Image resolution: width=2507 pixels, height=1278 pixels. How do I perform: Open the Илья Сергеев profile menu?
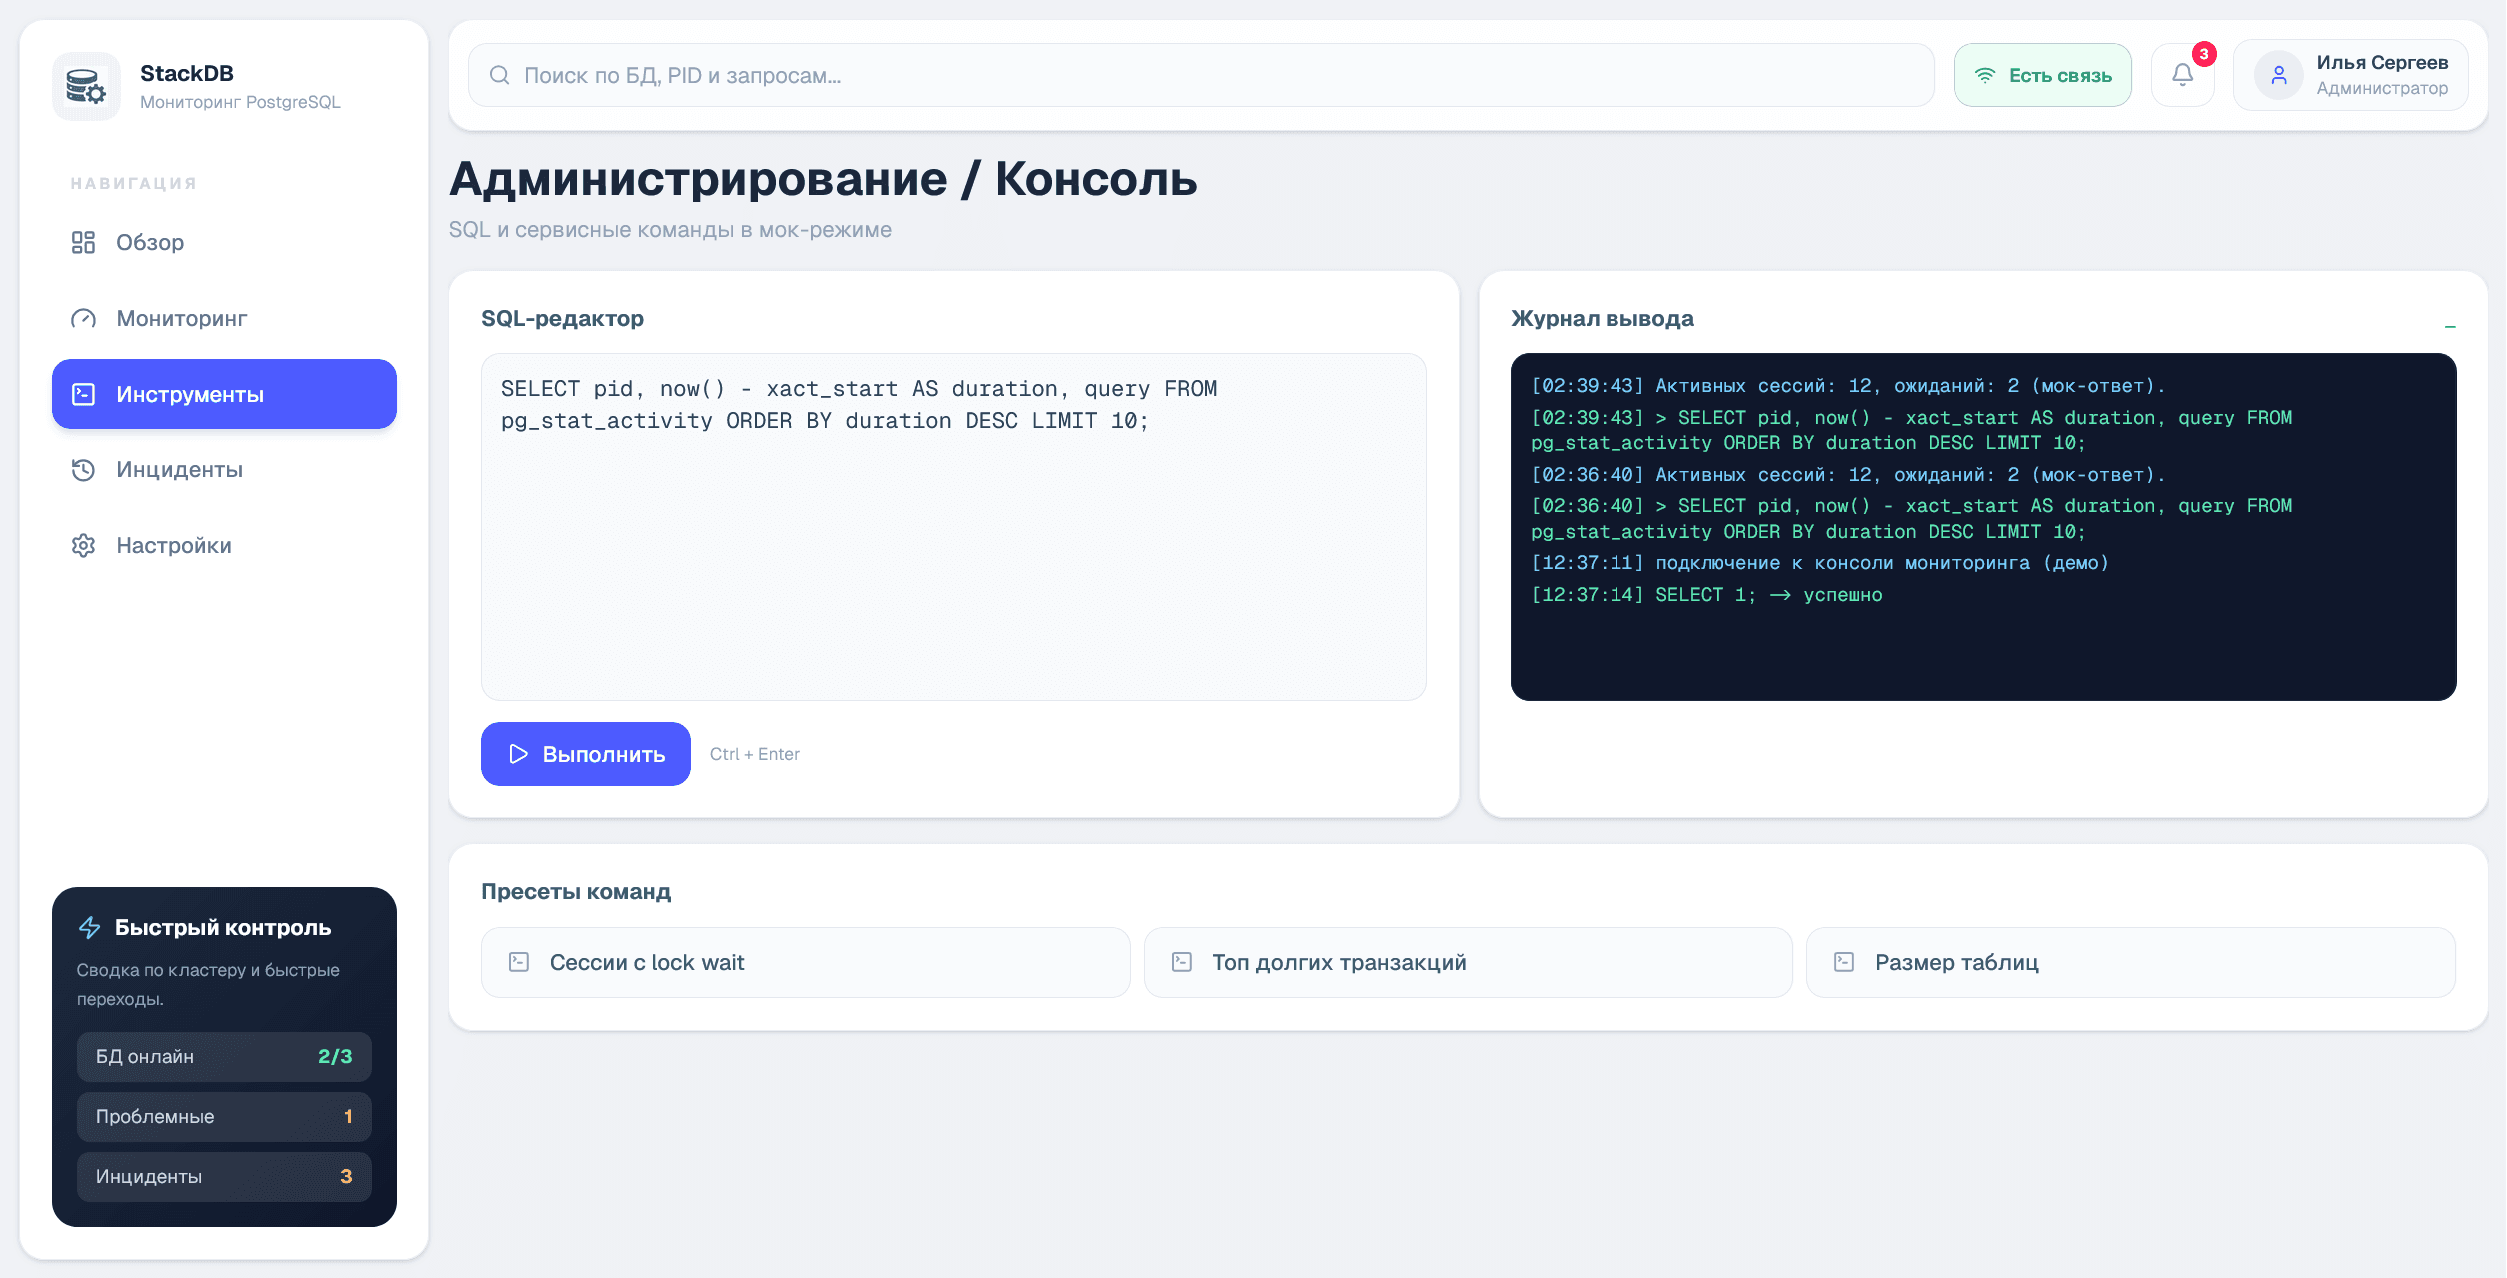tap(2349, 74)
